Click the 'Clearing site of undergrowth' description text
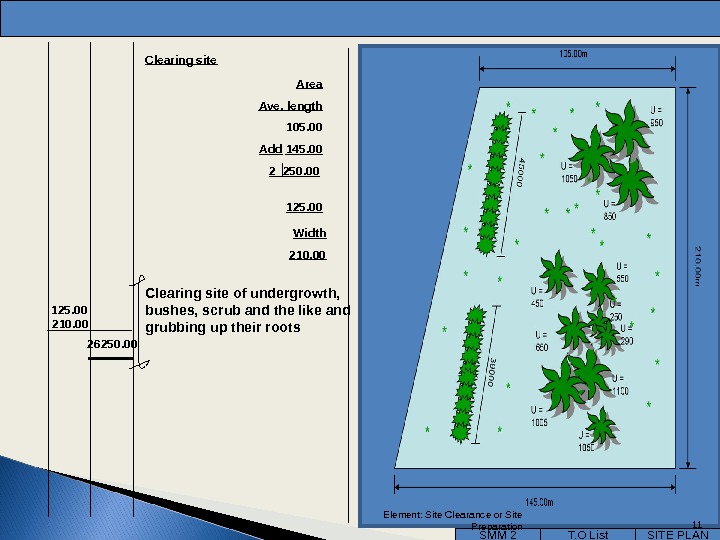720x540 pixels. 248,310
